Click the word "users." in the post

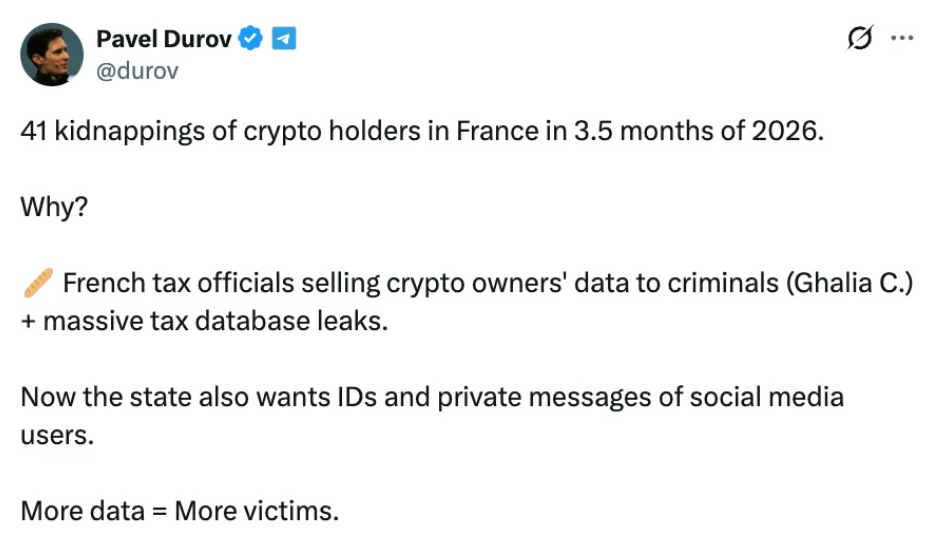coord(57,436)
